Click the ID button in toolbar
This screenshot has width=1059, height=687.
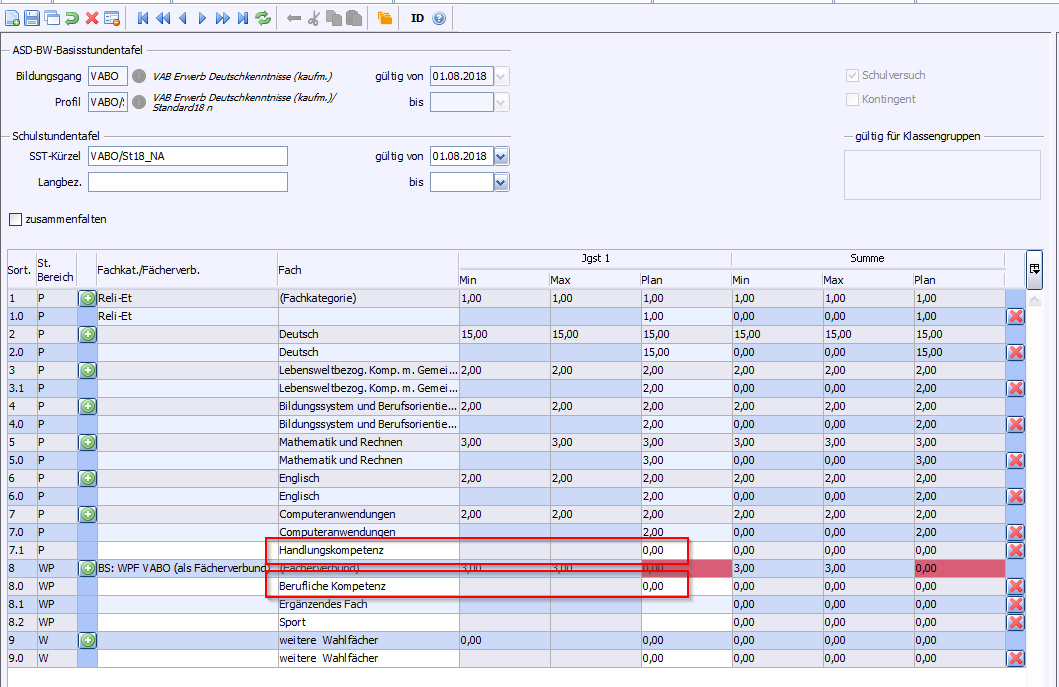pos(417,18)
